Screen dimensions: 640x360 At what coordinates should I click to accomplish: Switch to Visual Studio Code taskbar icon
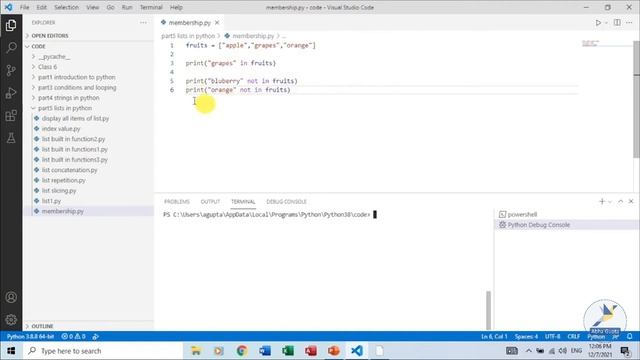tap(356, 351)
